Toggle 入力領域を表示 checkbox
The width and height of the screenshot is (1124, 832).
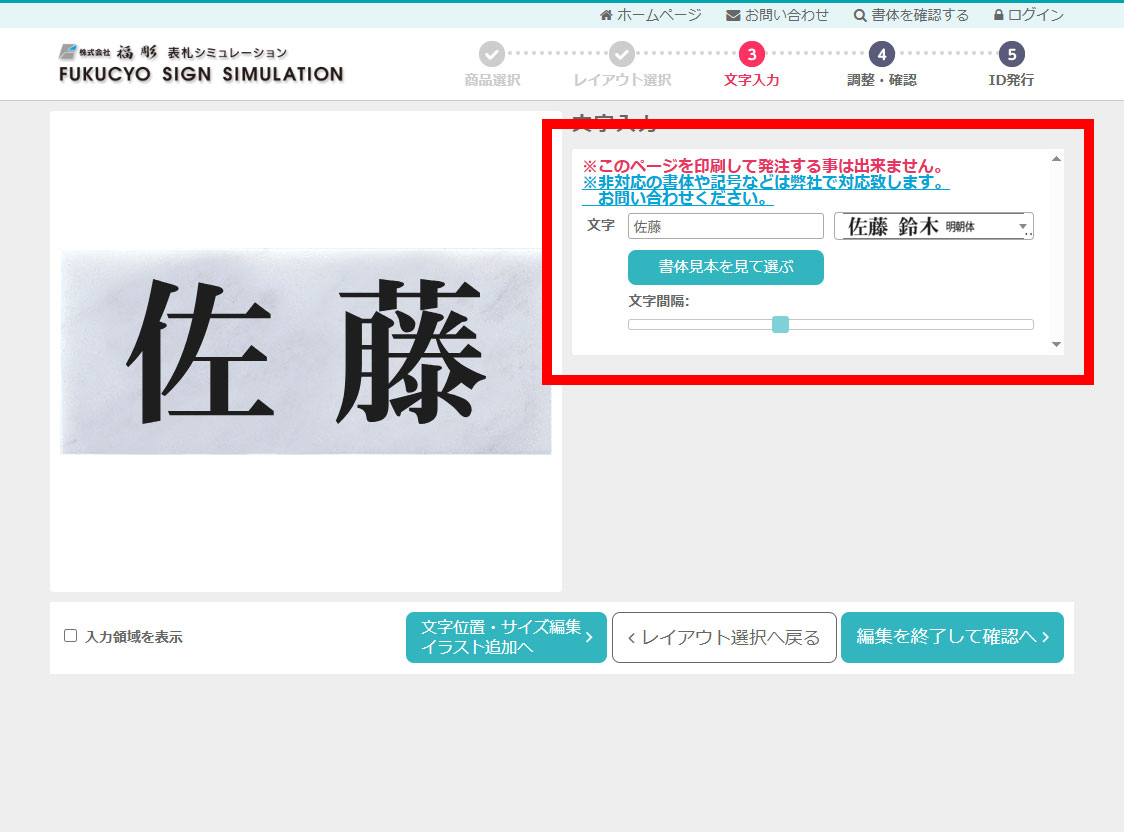tap(70, 636)
